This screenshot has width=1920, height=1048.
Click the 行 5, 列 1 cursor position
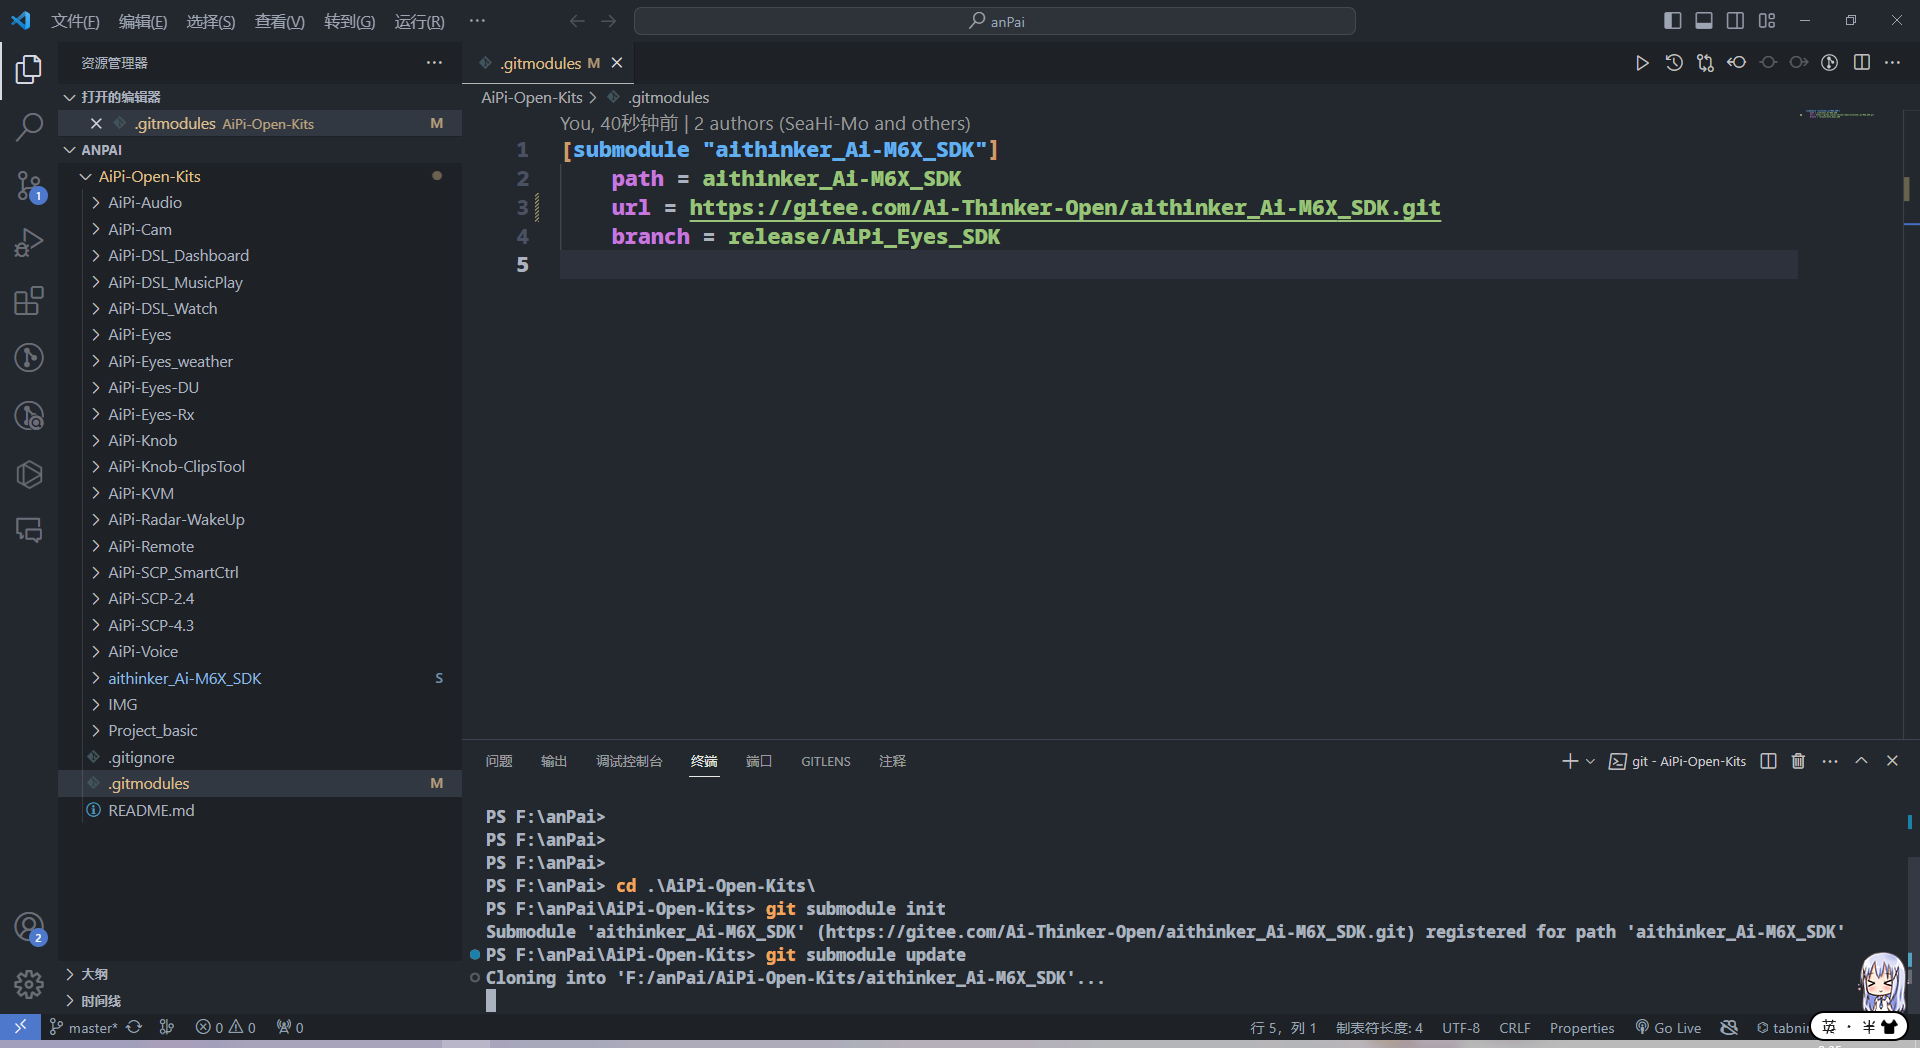pyautogui.click(x=1283, y=1027)
